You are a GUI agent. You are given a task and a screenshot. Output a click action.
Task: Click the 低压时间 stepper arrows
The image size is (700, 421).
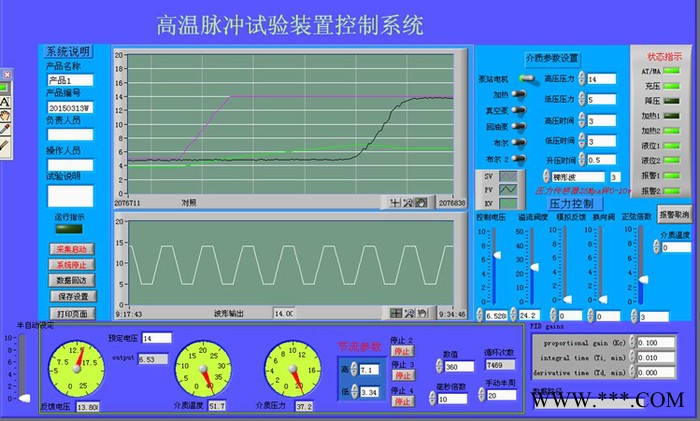(x=582, y=140)
